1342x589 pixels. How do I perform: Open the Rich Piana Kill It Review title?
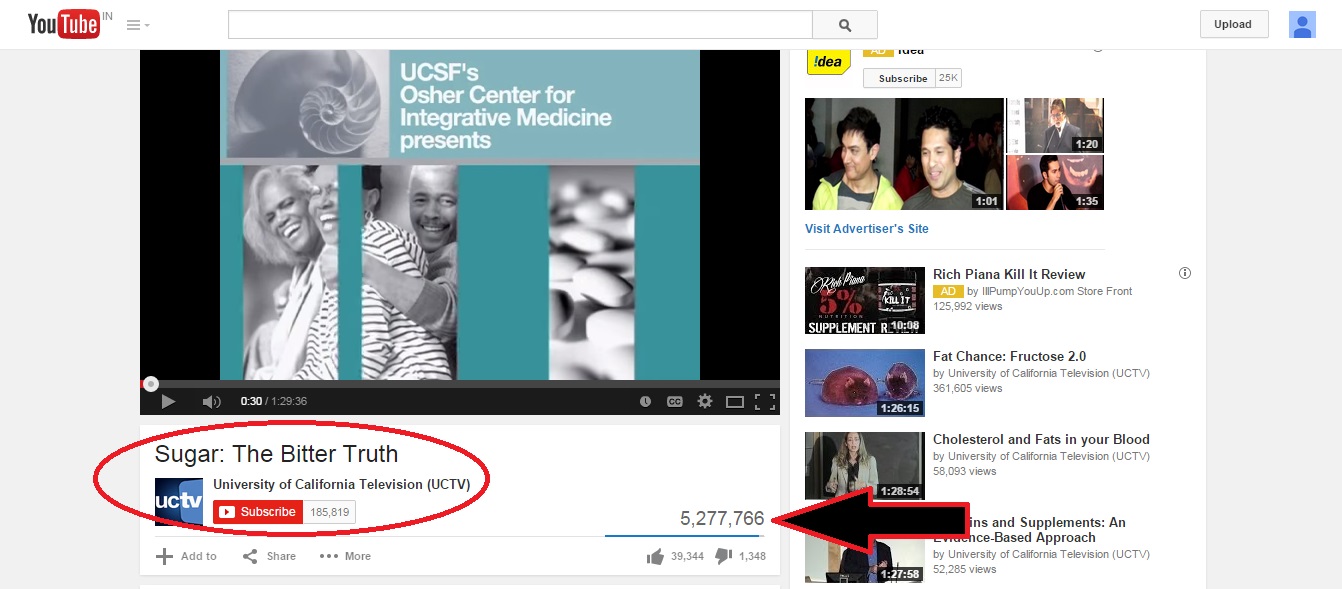tap(1009, 274)
